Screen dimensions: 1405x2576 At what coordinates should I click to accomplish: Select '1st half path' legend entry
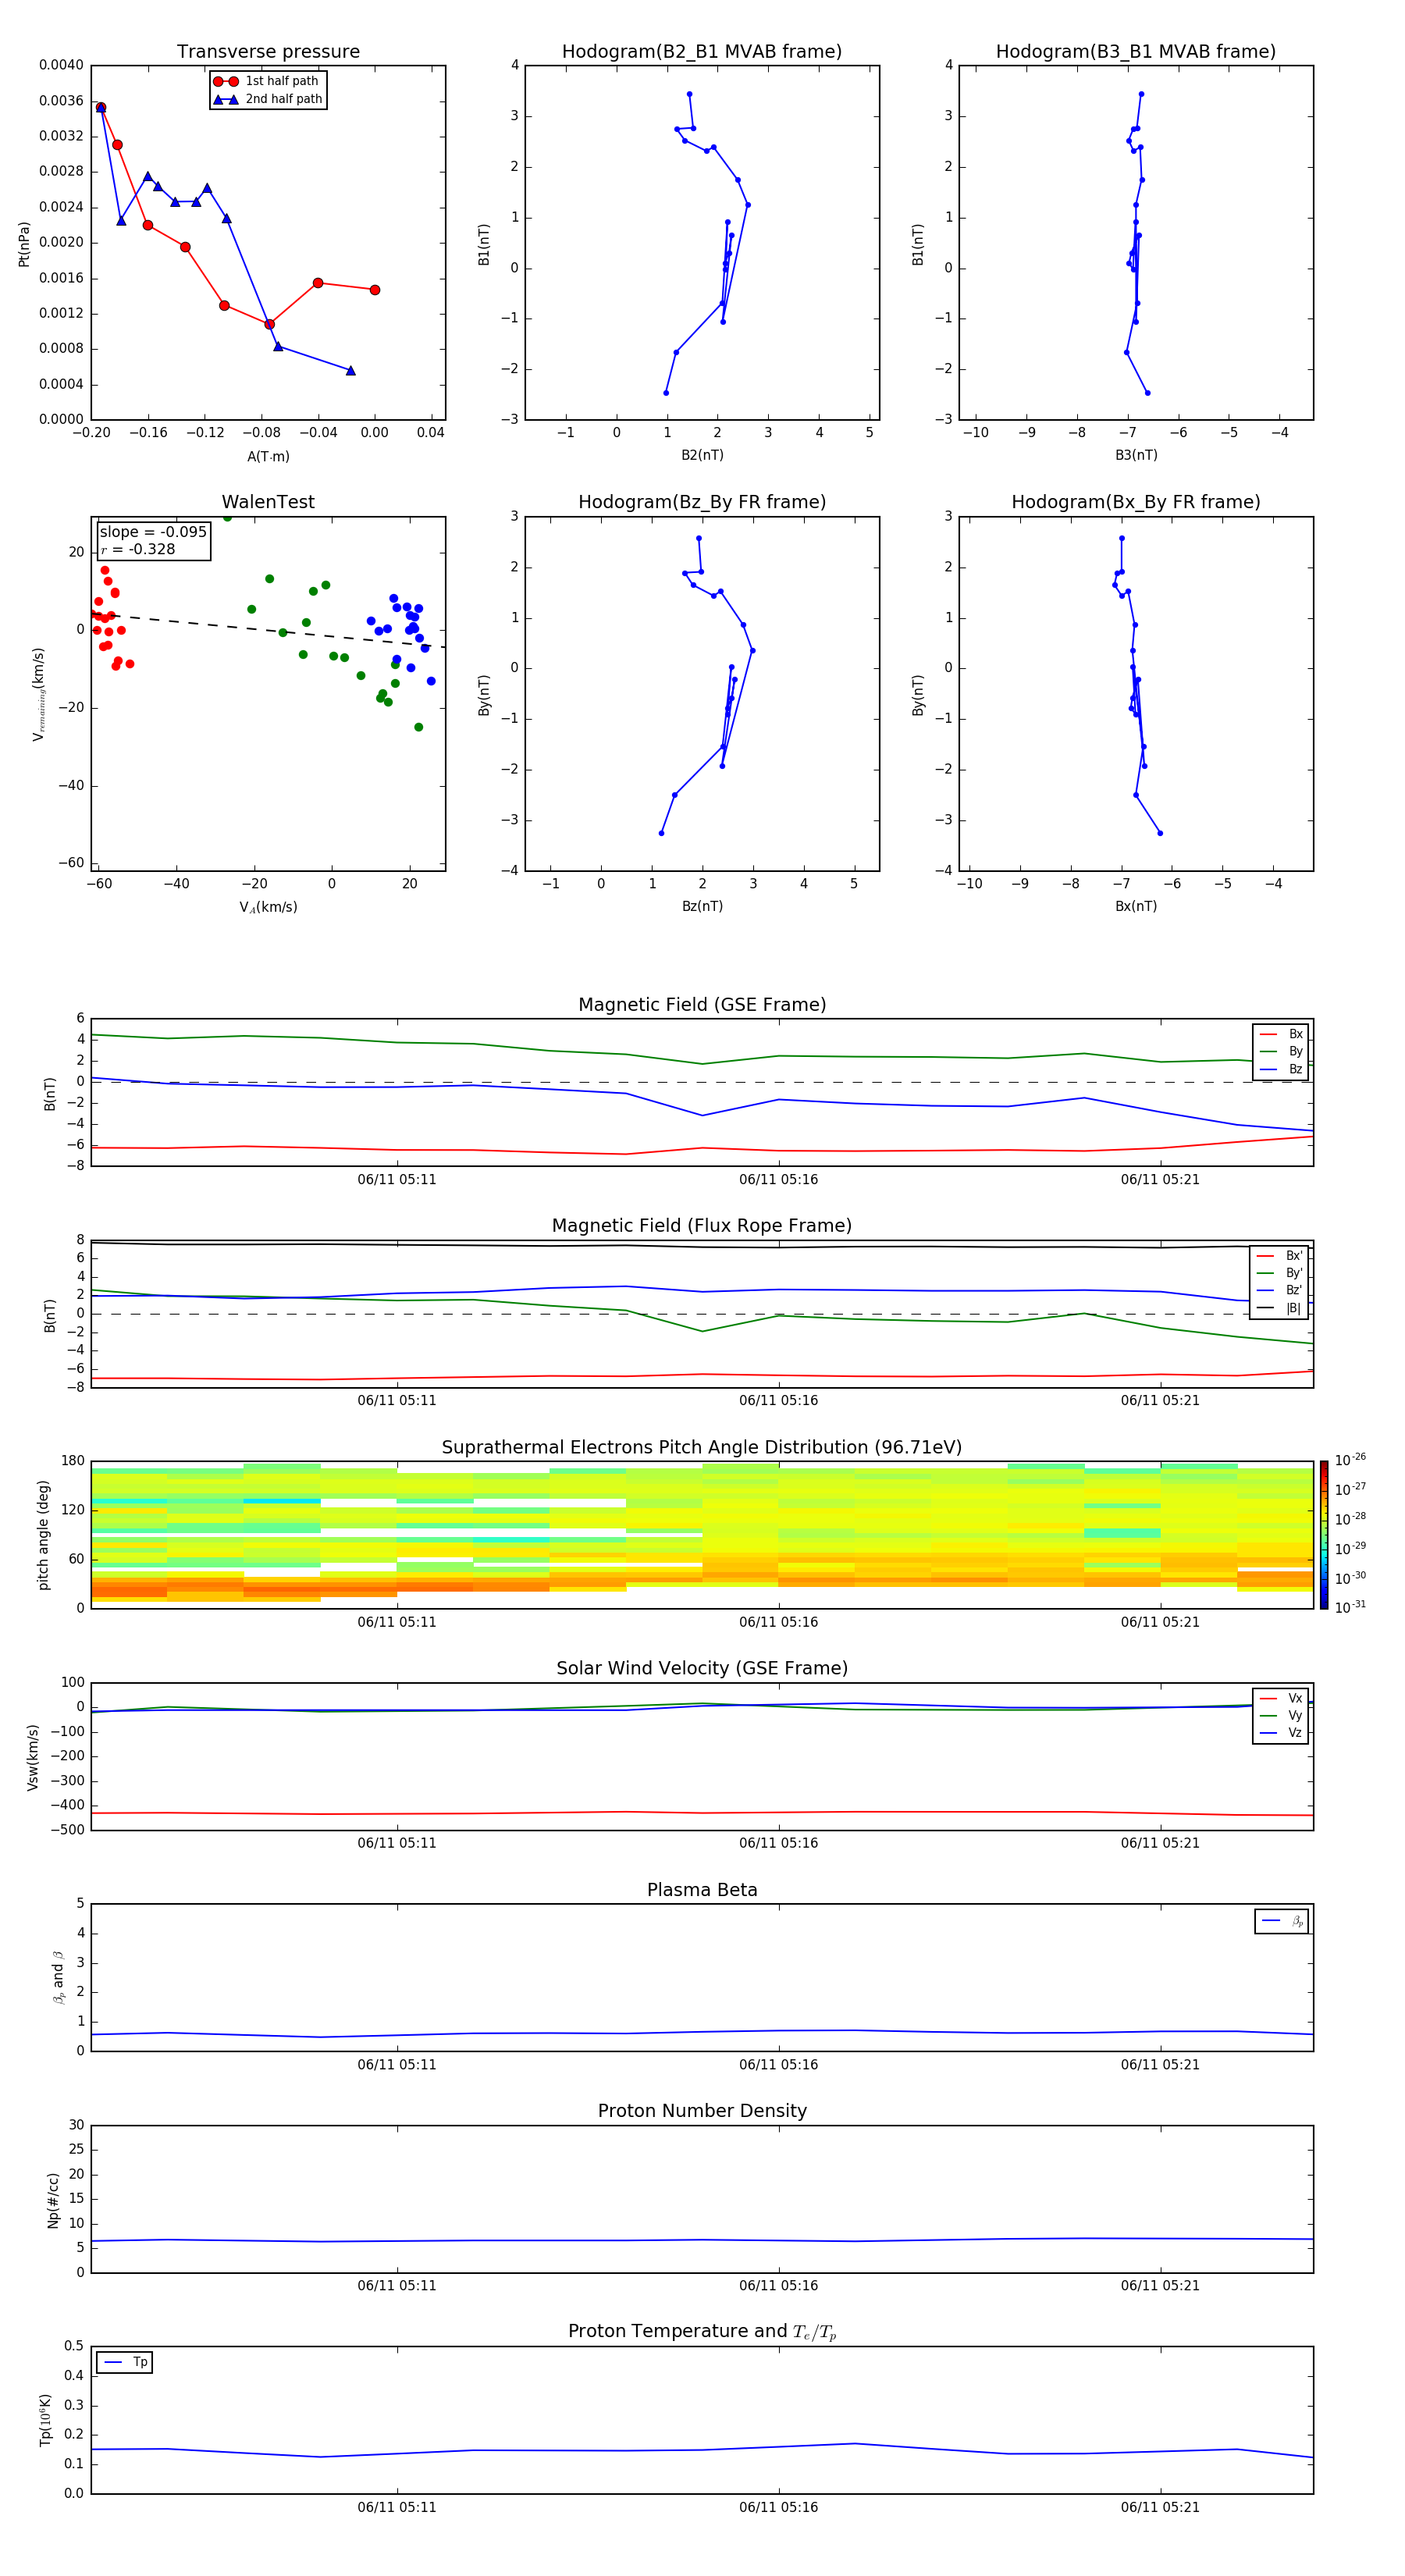(x=267, y=81)
